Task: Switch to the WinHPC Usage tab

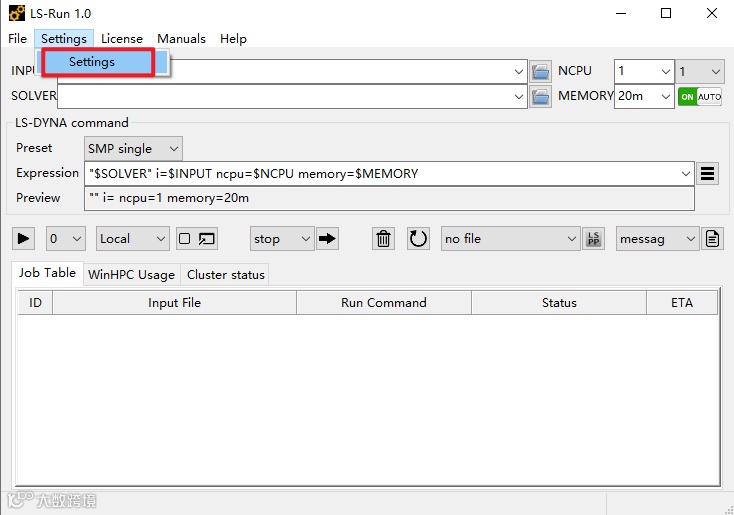Action: [132, 275]
